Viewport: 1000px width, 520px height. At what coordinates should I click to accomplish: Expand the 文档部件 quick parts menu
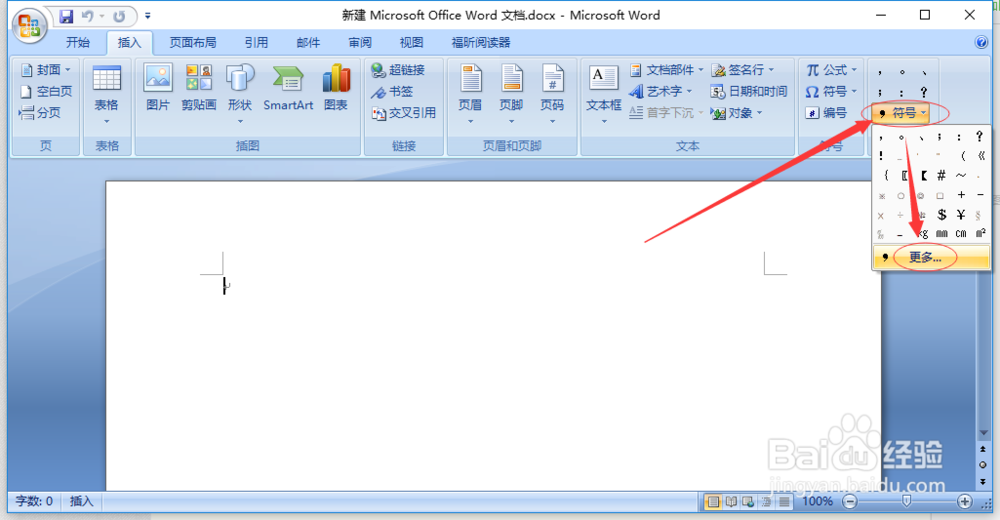(x=666, y=70)
